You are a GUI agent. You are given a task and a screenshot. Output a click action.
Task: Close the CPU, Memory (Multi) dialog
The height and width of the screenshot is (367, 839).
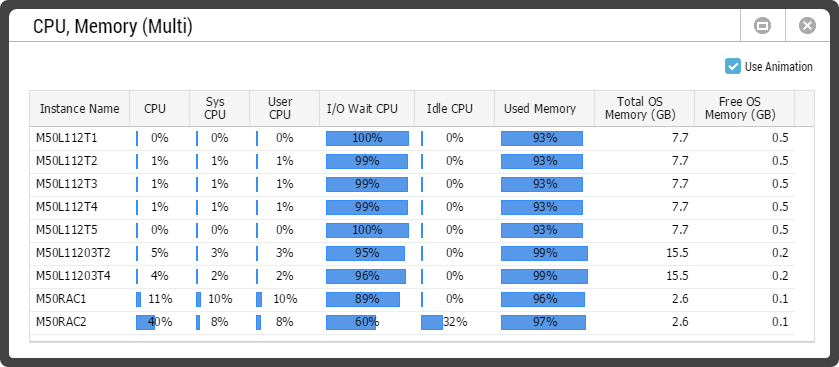807,26
